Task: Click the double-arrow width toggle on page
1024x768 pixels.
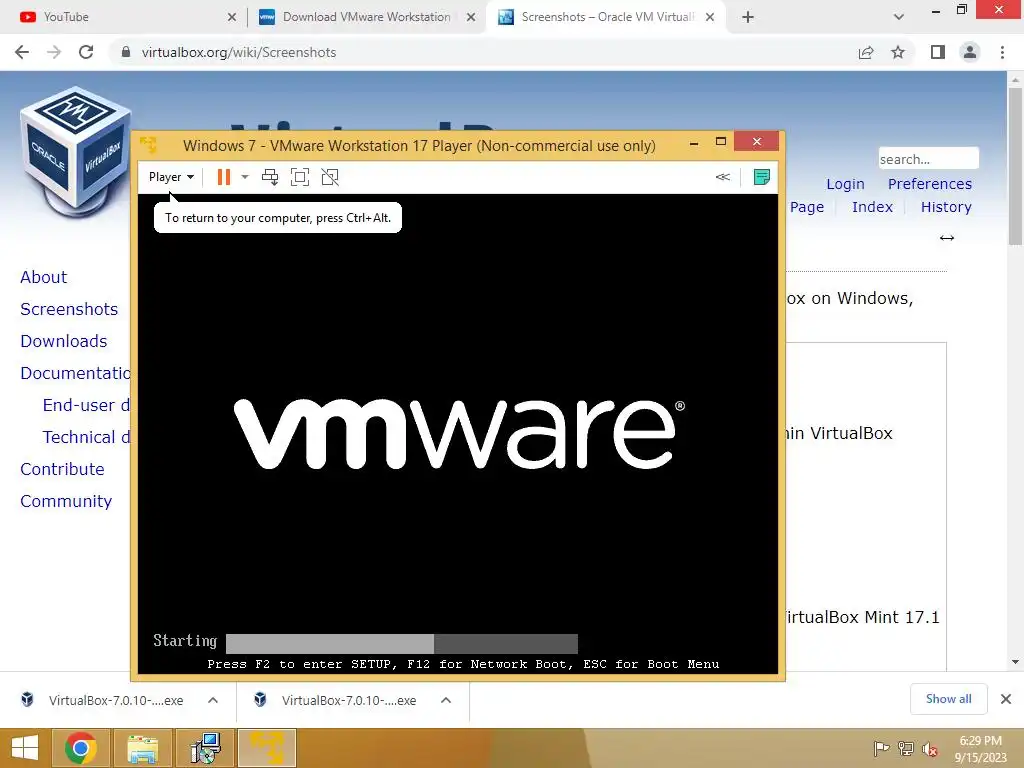Action: pyautogui.click(x=947, y=238)
